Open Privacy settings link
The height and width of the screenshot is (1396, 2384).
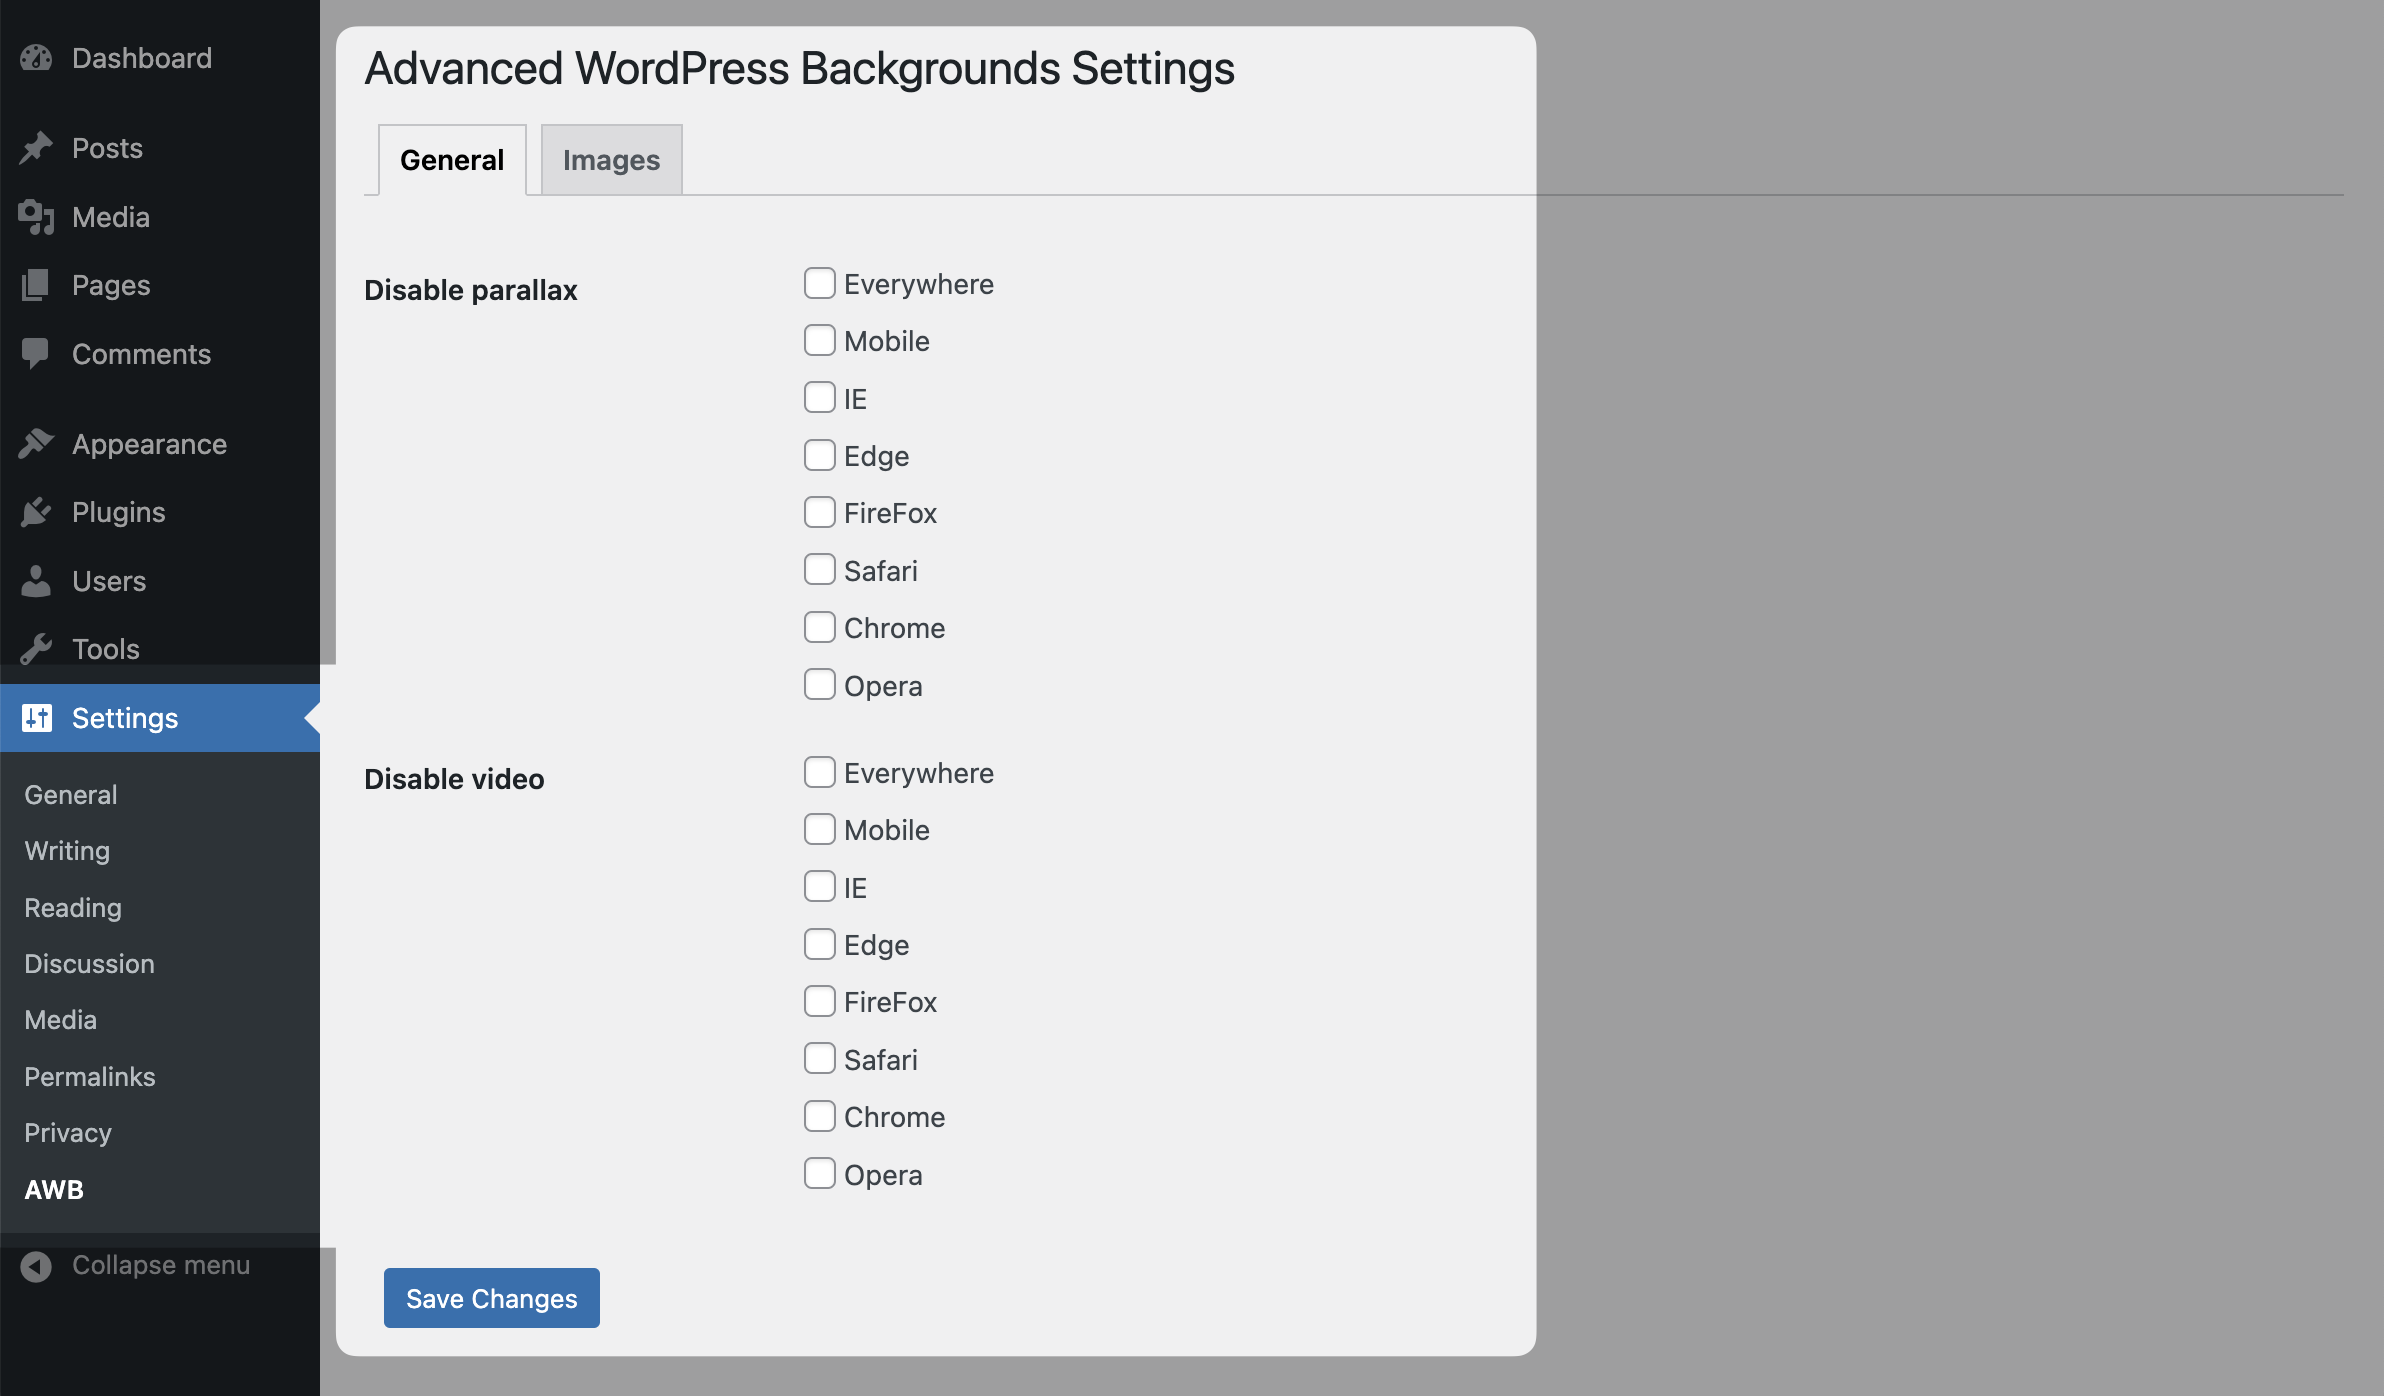tap(68, 1133)
